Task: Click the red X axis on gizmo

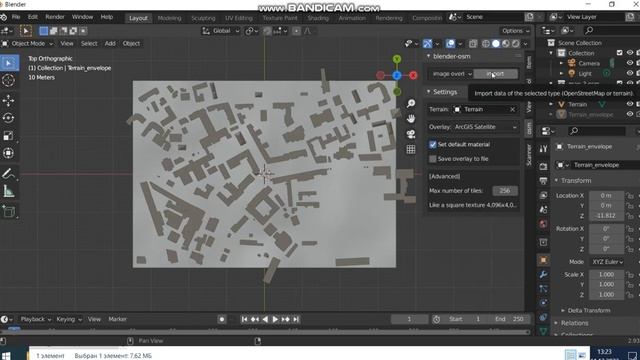Action: (x=413, y=76)
